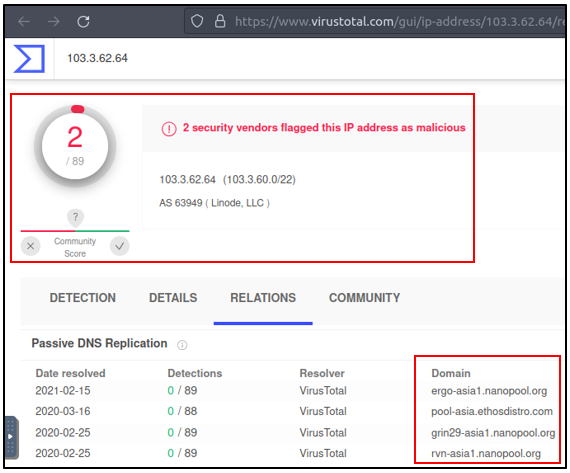Viewport: 570px width, 473px height.
Task: Open the shield tracking protection icon
Action: [197, 21]
